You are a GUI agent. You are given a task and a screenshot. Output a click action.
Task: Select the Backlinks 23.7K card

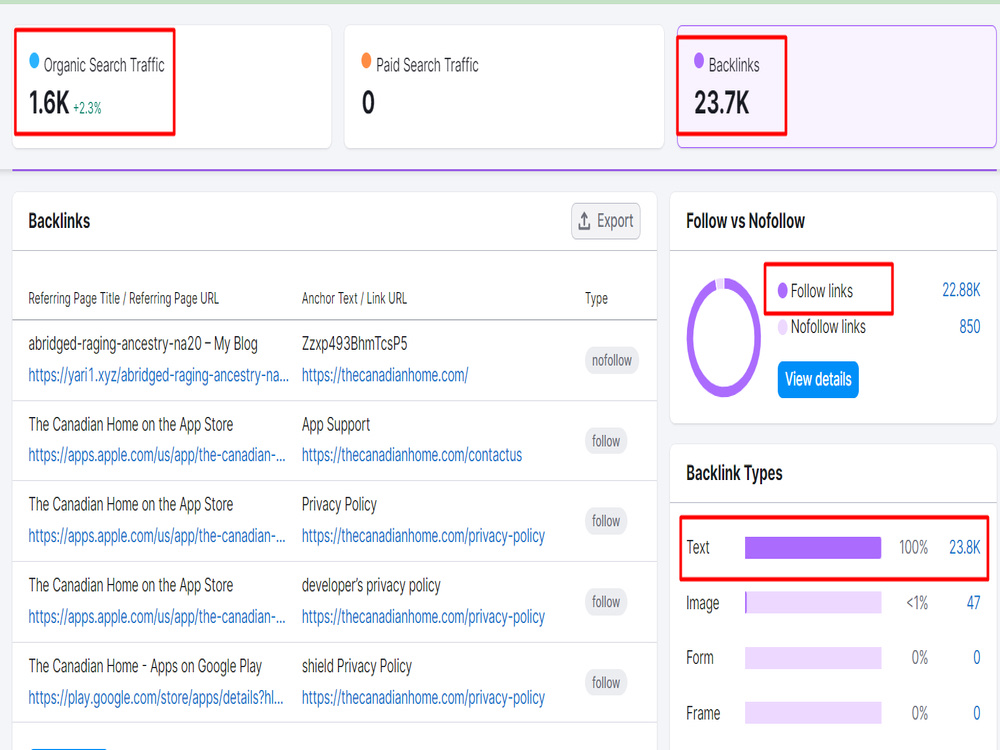837,87
